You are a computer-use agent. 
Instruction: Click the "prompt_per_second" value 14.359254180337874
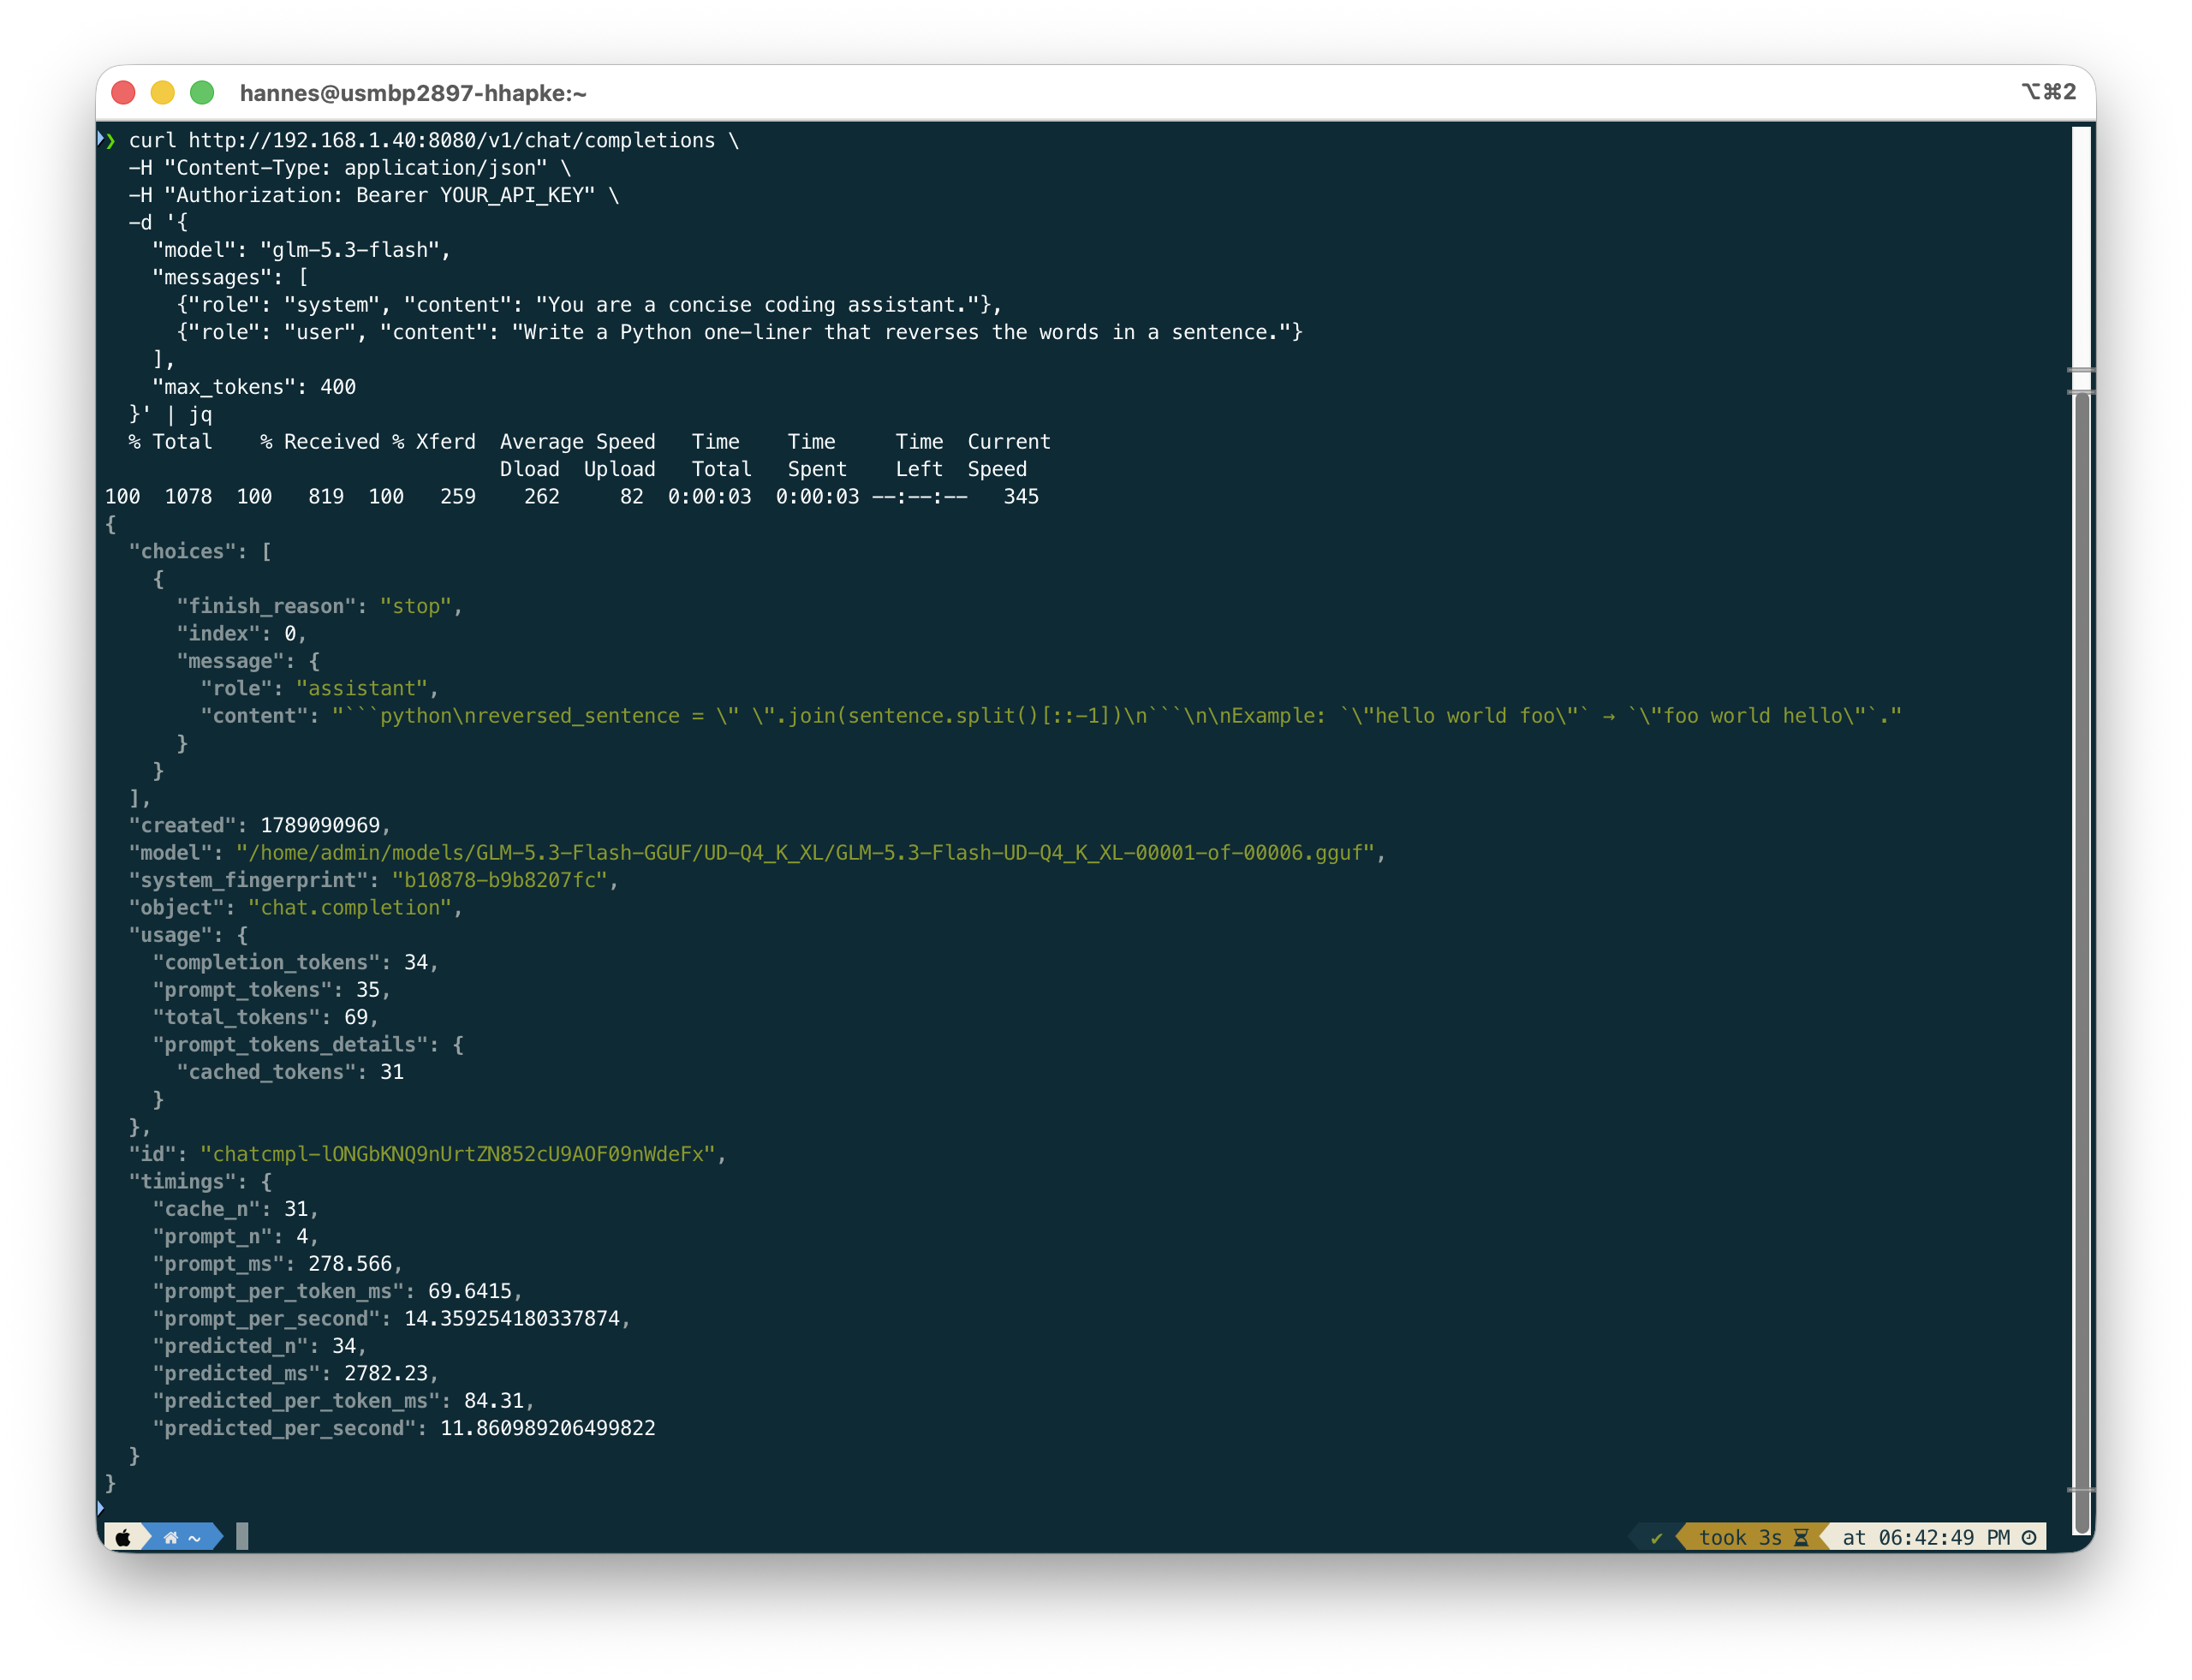[x=512, y=1319]
